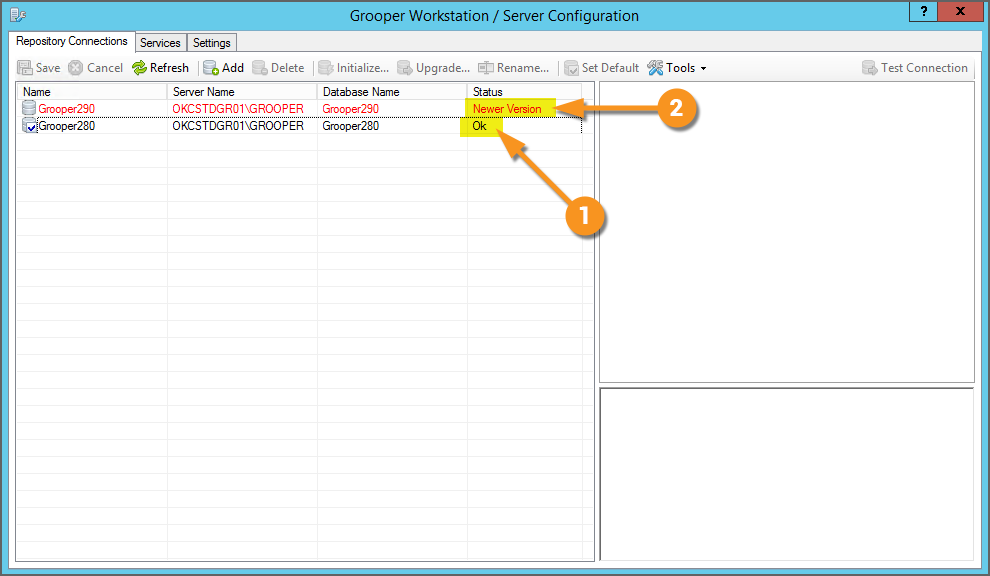This screenshot has width=990, height=576.
Task: Click the Add repository connection icon
Action: click(x=211, y=68)
